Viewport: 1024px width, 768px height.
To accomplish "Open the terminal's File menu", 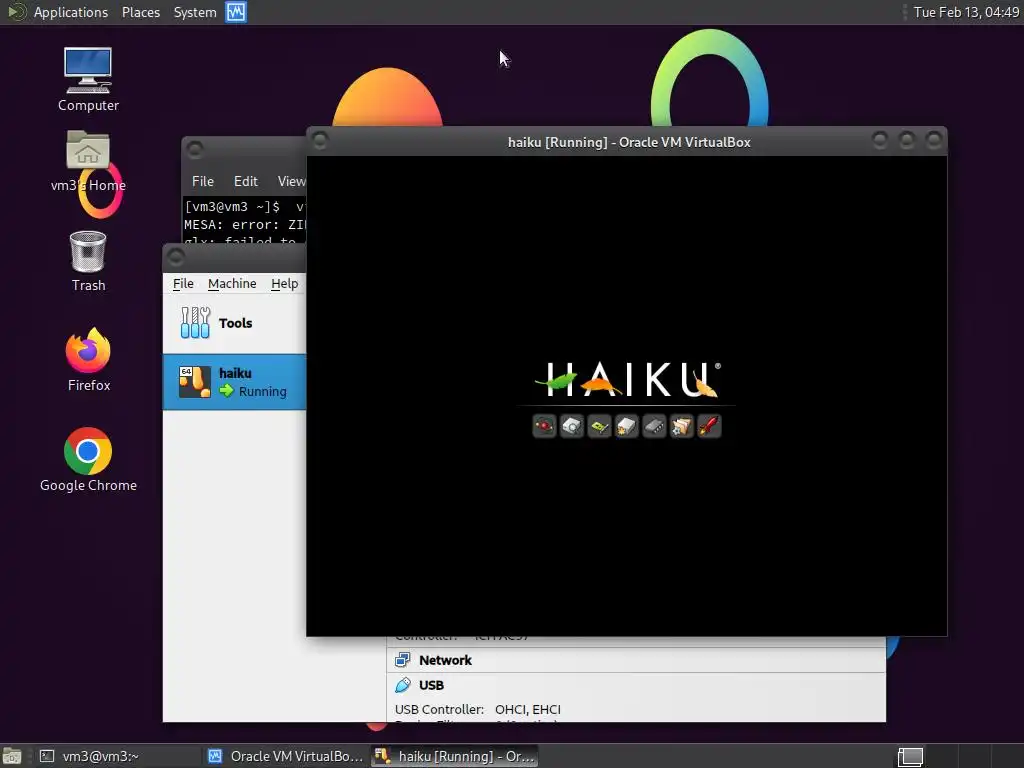I will (x=202, y=182).
